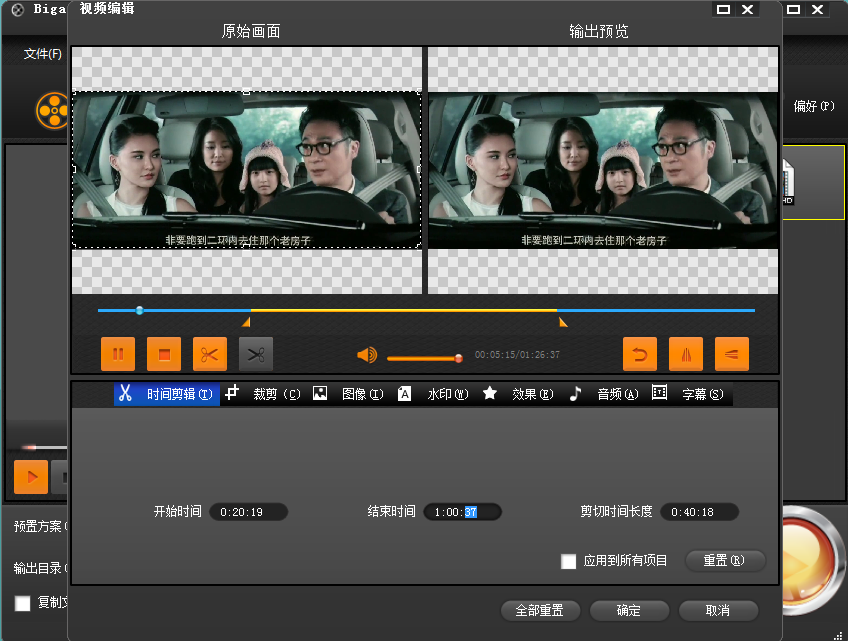The height and width of the screenshot is (641, 848).
Task: Enable the 应用到所有项目 checkbox
Action: pyautogui.click(x=568, y=561)
